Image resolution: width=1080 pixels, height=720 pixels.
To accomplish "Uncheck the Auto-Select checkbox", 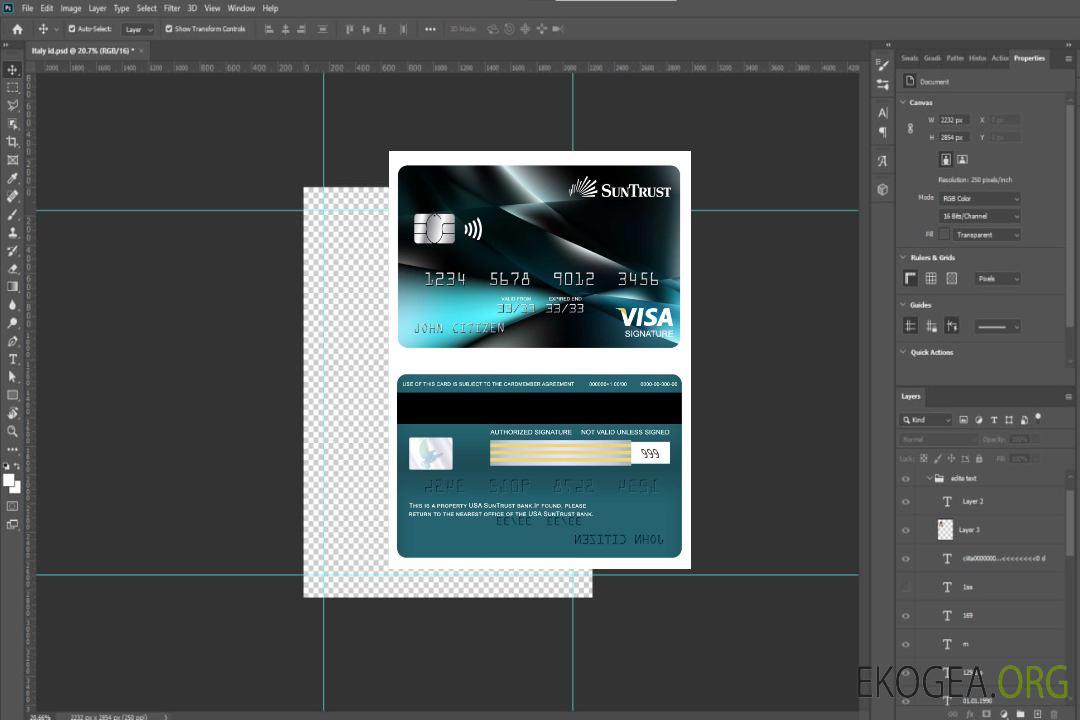I will click(71, 29).
